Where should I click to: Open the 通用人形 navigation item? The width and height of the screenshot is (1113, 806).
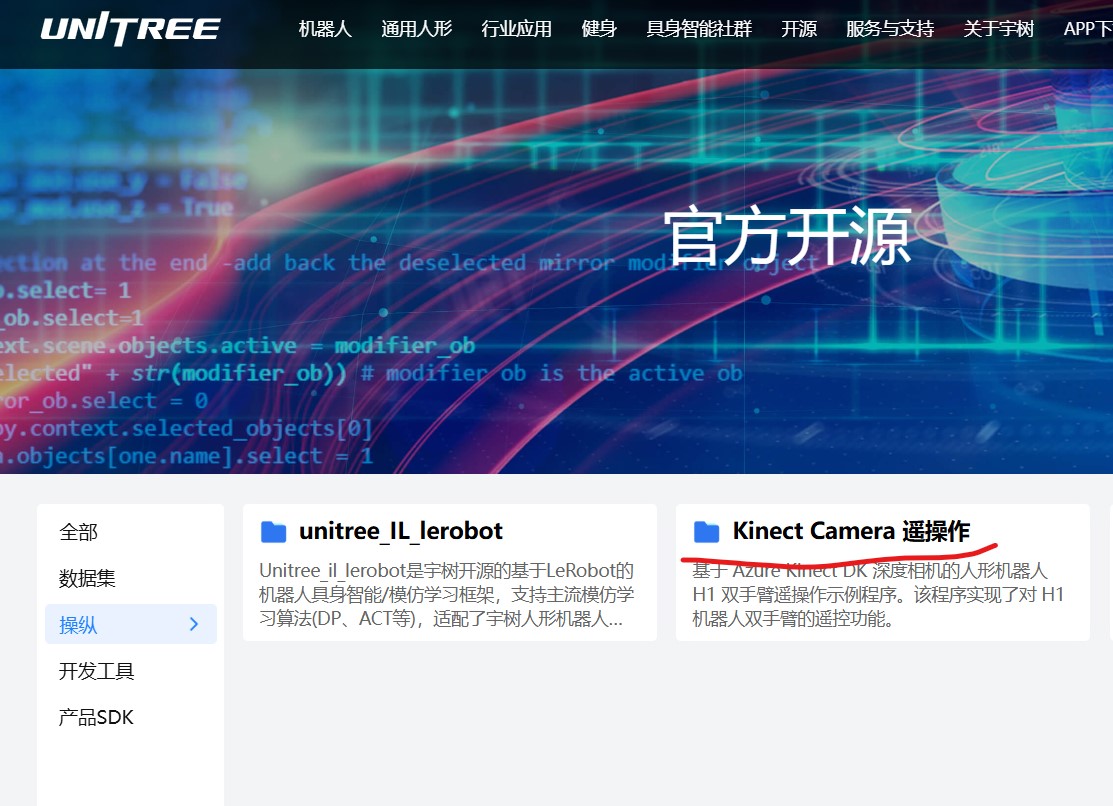point(417,29)
